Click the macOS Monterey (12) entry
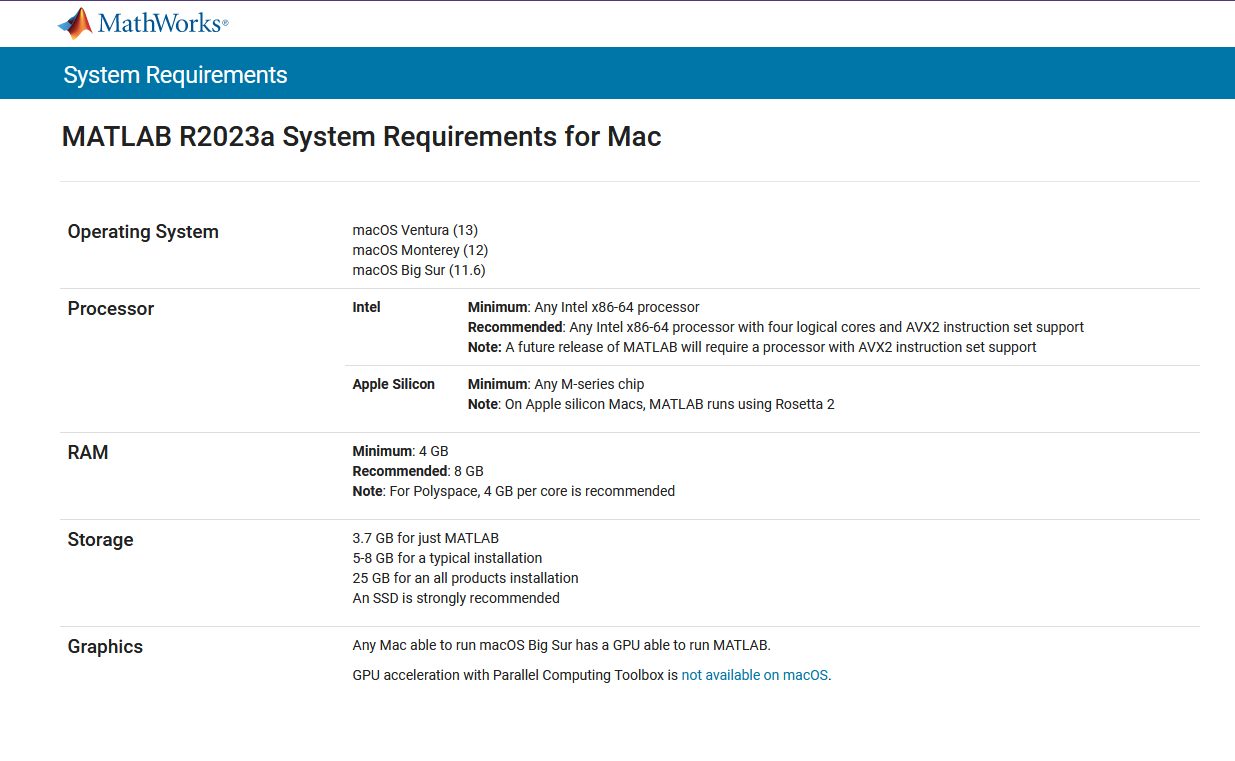Screen dimensions: 1235x761 point(420,250)
